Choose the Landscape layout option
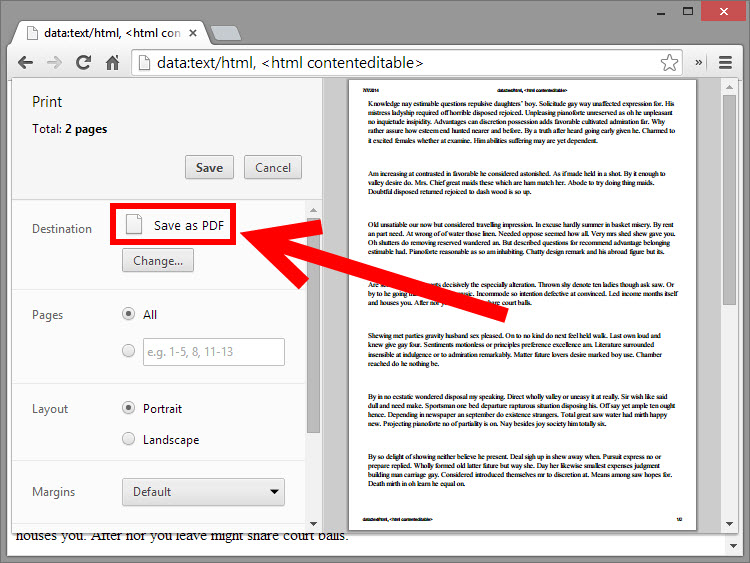Image resolution: width=750 pixels, height=563 pixels. tap(128, 439)
